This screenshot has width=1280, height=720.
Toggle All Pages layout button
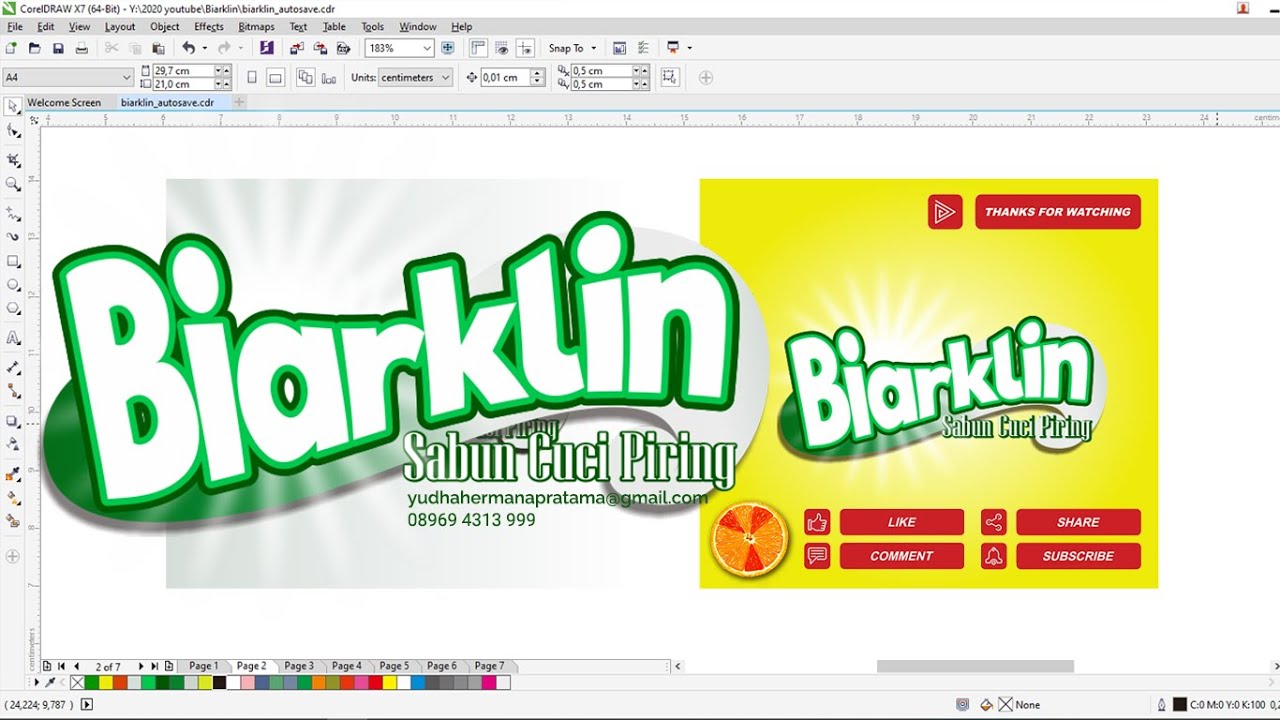point(305,77)
